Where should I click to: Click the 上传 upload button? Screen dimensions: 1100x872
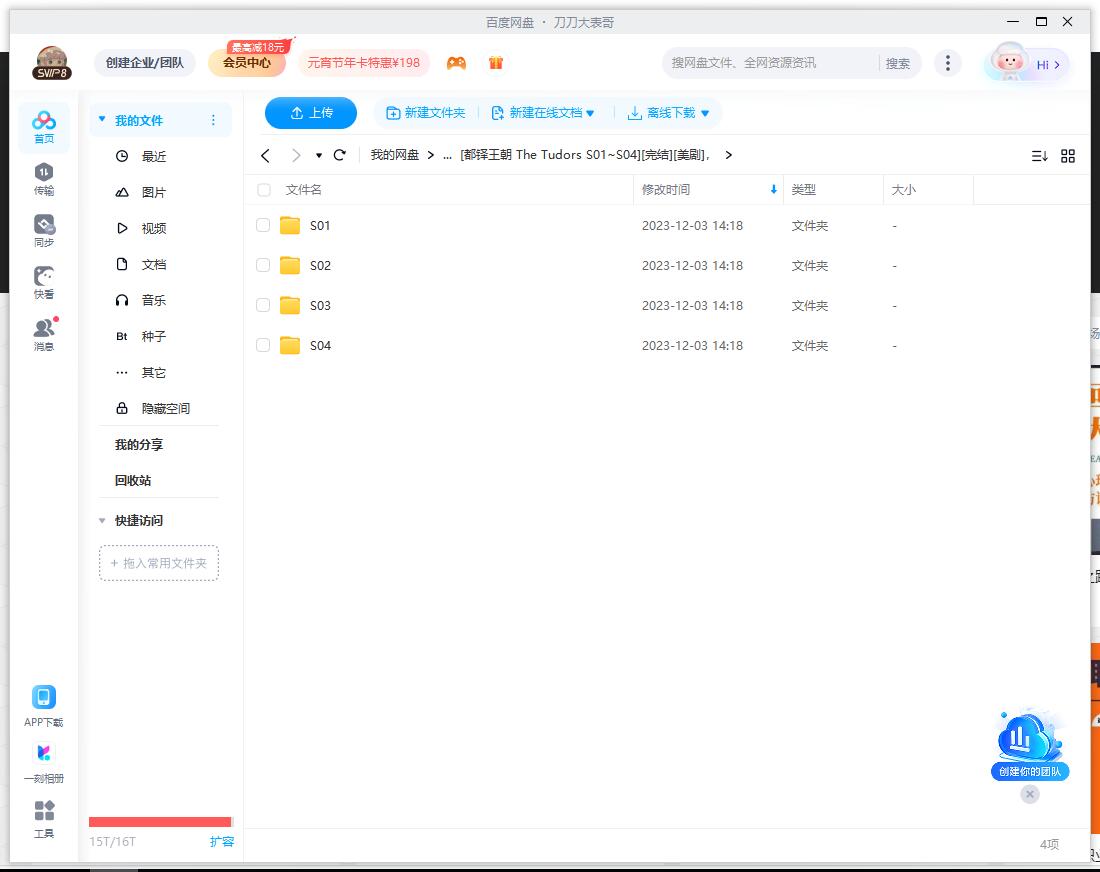310,113
